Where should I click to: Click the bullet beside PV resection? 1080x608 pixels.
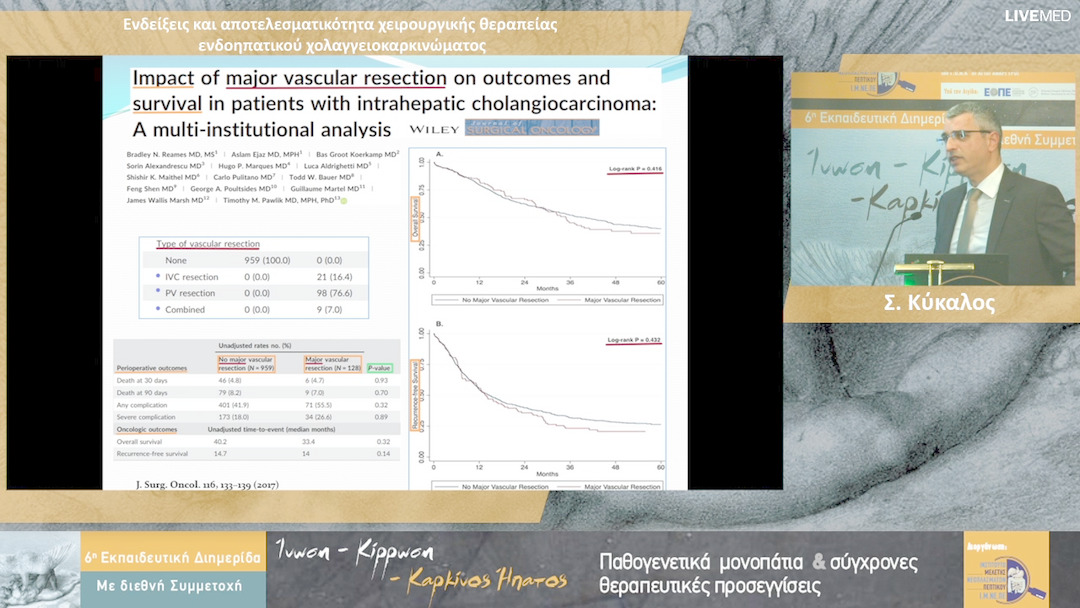[158, 293]
